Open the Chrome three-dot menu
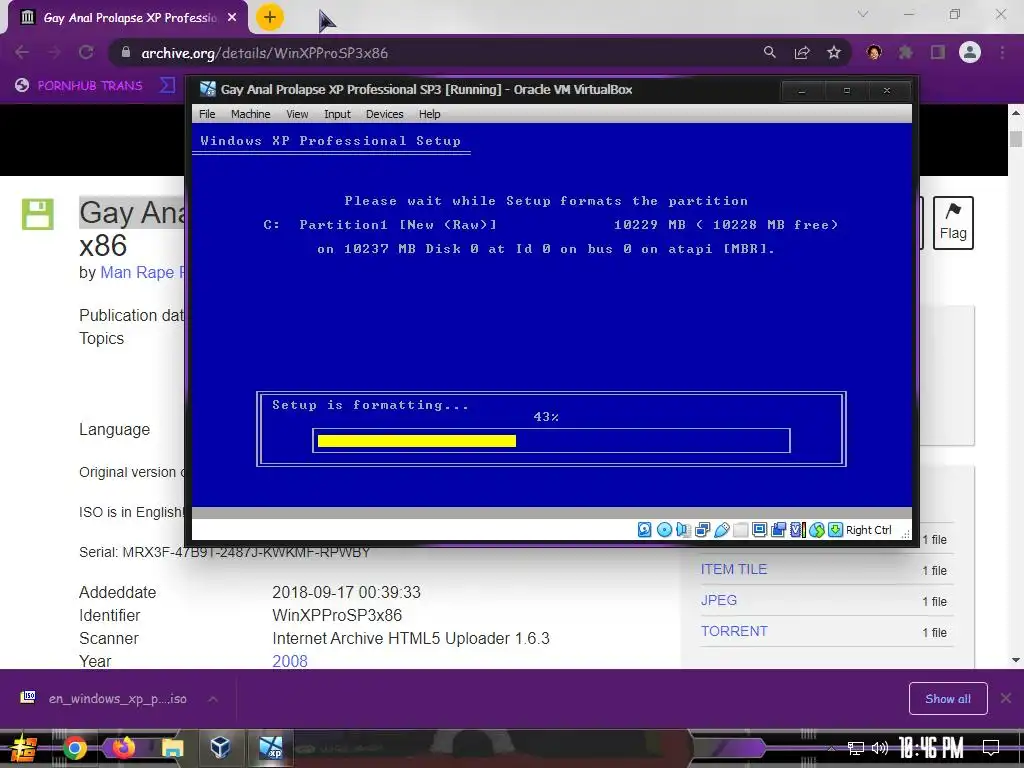 1002,52
